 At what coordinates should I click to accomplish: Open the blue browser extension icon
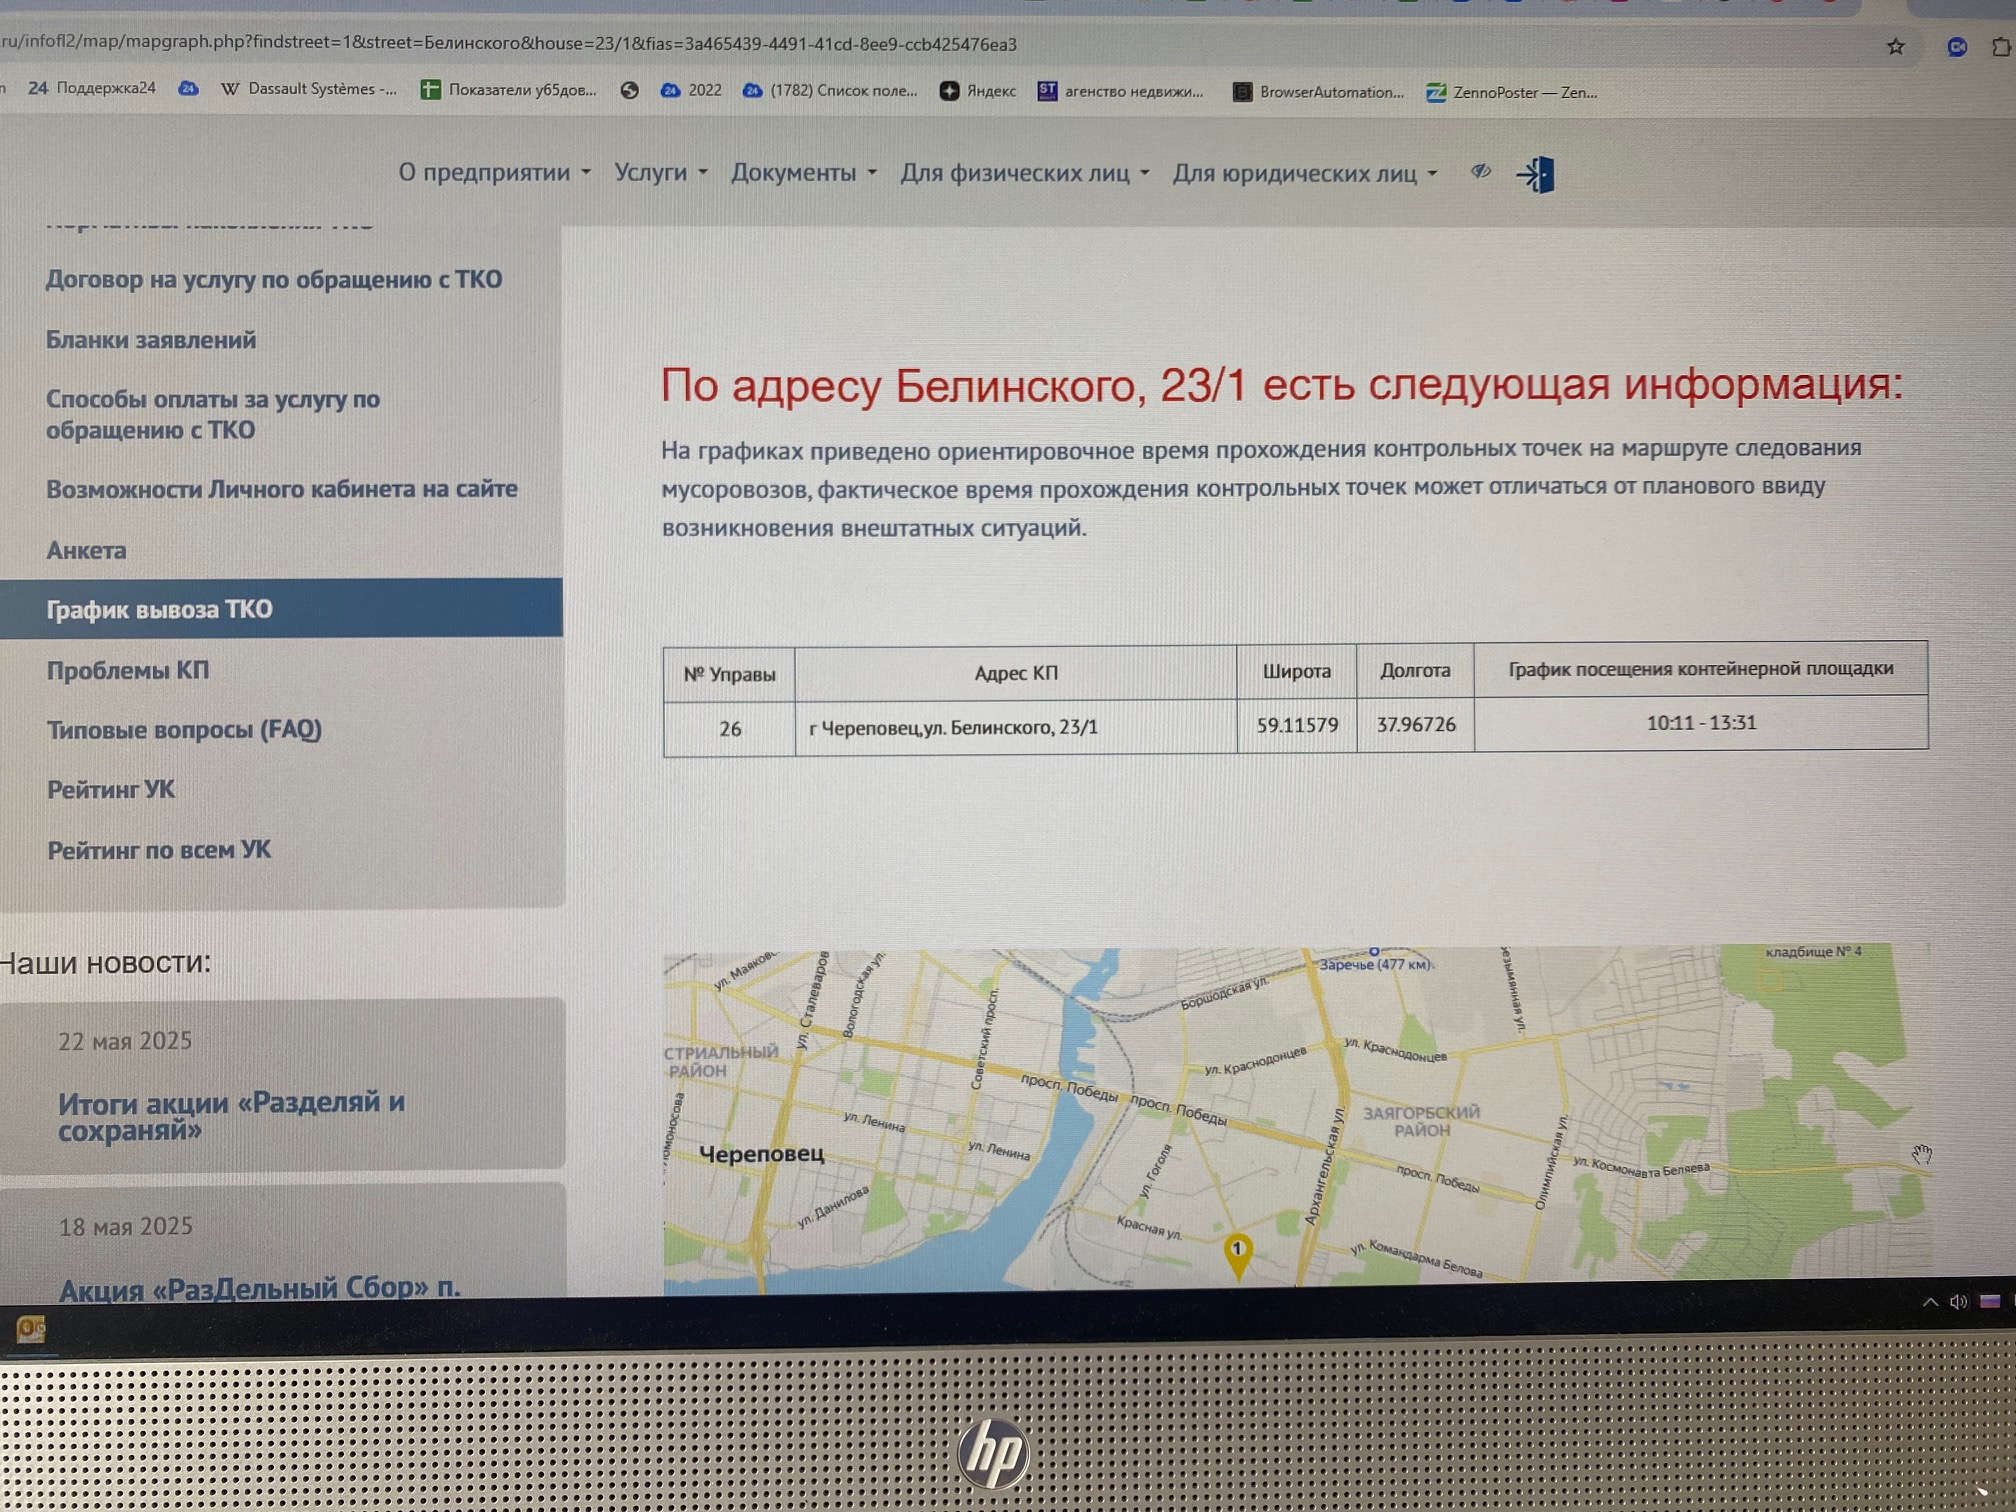[1957, 46]
